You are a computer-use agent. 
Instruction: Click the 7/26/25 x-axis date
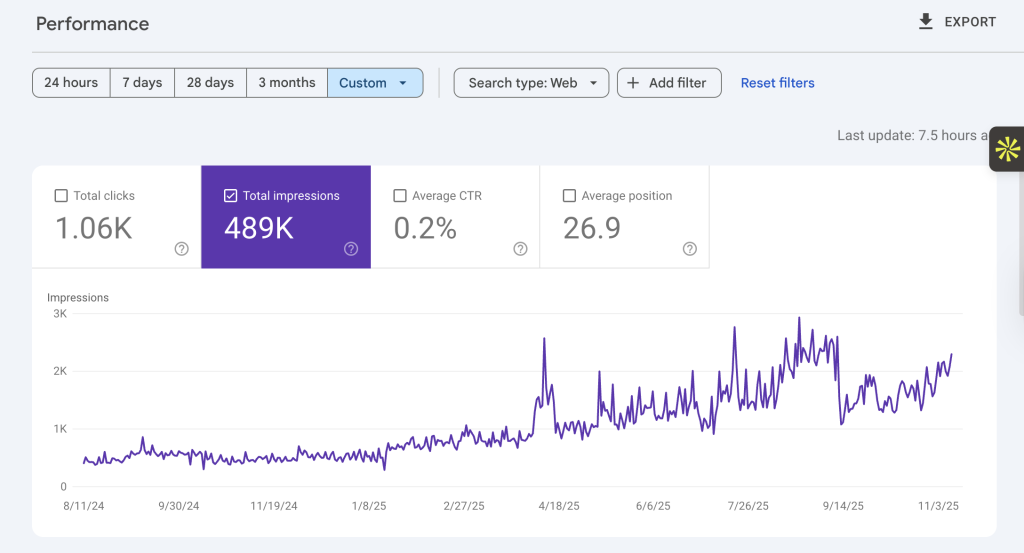[748, 506]
